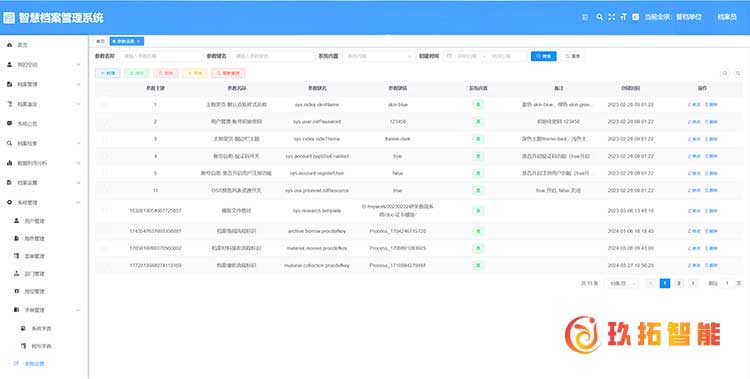
Task: Close the active 参数设置 tab
Action: pos(139,42)
